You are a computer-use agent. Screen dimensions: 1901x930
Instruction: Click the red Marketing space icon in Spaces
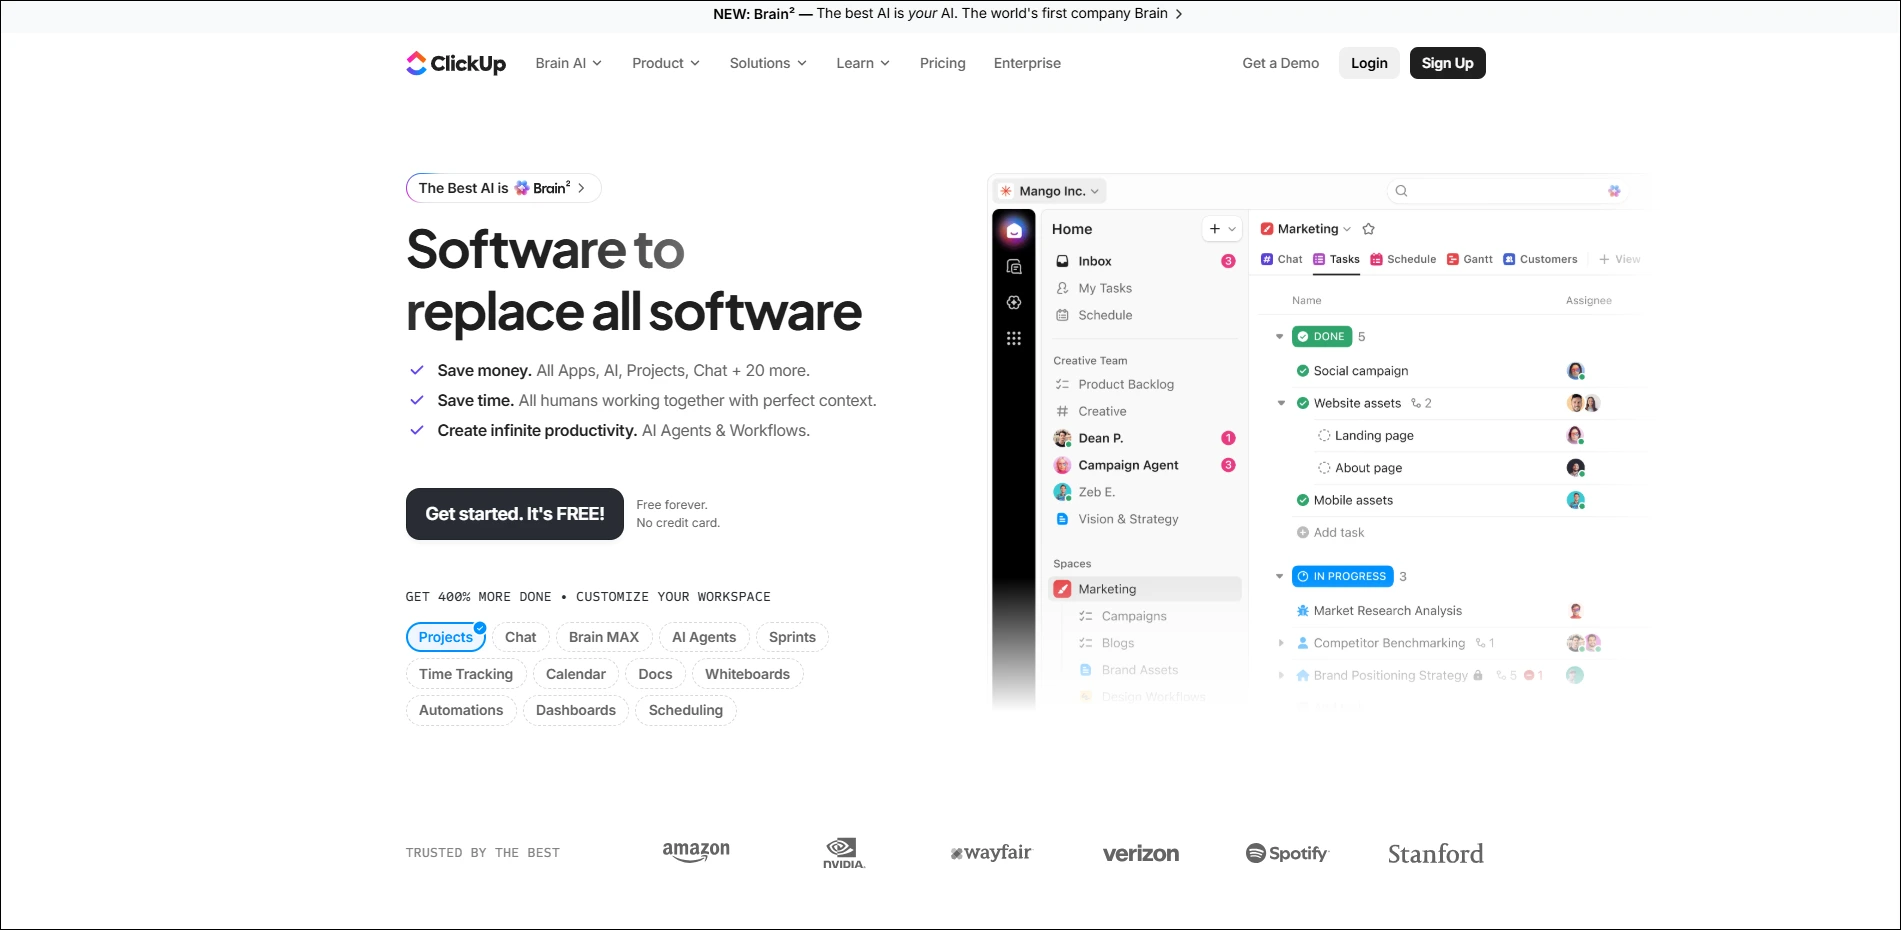tap(1062, 589)
